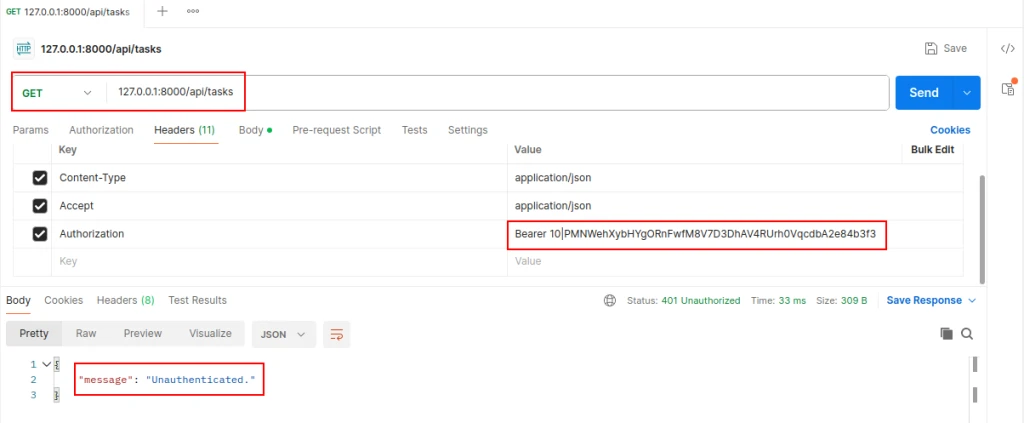Open the Cookies link
Viewport: 1024px width, 423px height.
pos(949,130)
